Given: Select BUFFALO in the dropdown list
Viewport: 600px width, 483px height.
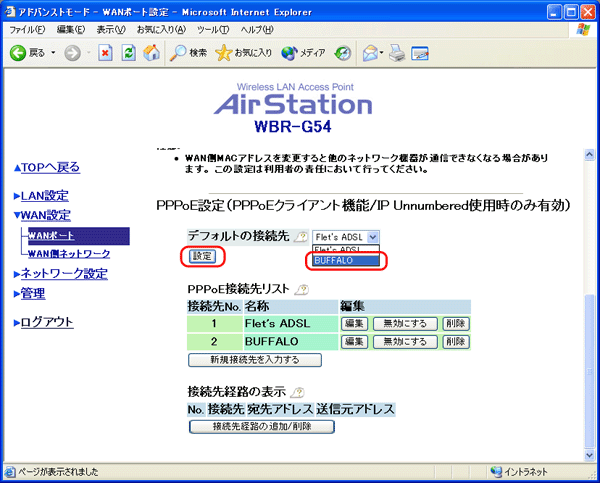Looking at the screenshot, I should click(x=346, y=261).
